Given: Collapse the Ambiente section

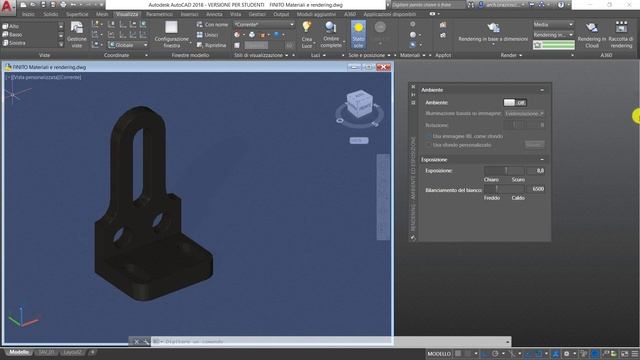Looking at the screenshot, I should (x=542, y=90).
